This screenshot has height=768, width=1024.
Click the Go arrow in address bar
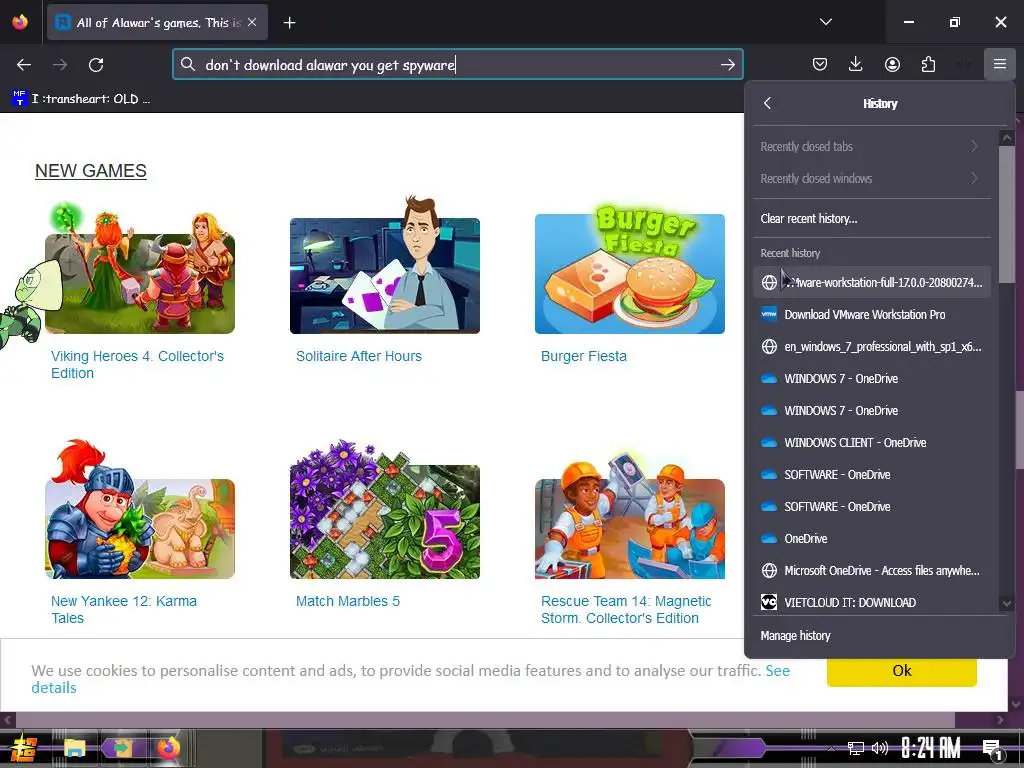point(728,65)
